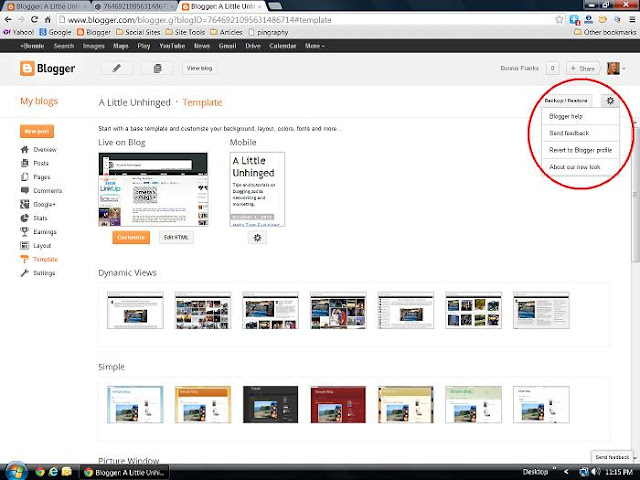Open the Chrome menu icon
640x480 pixels.
[x=632, y=19]
